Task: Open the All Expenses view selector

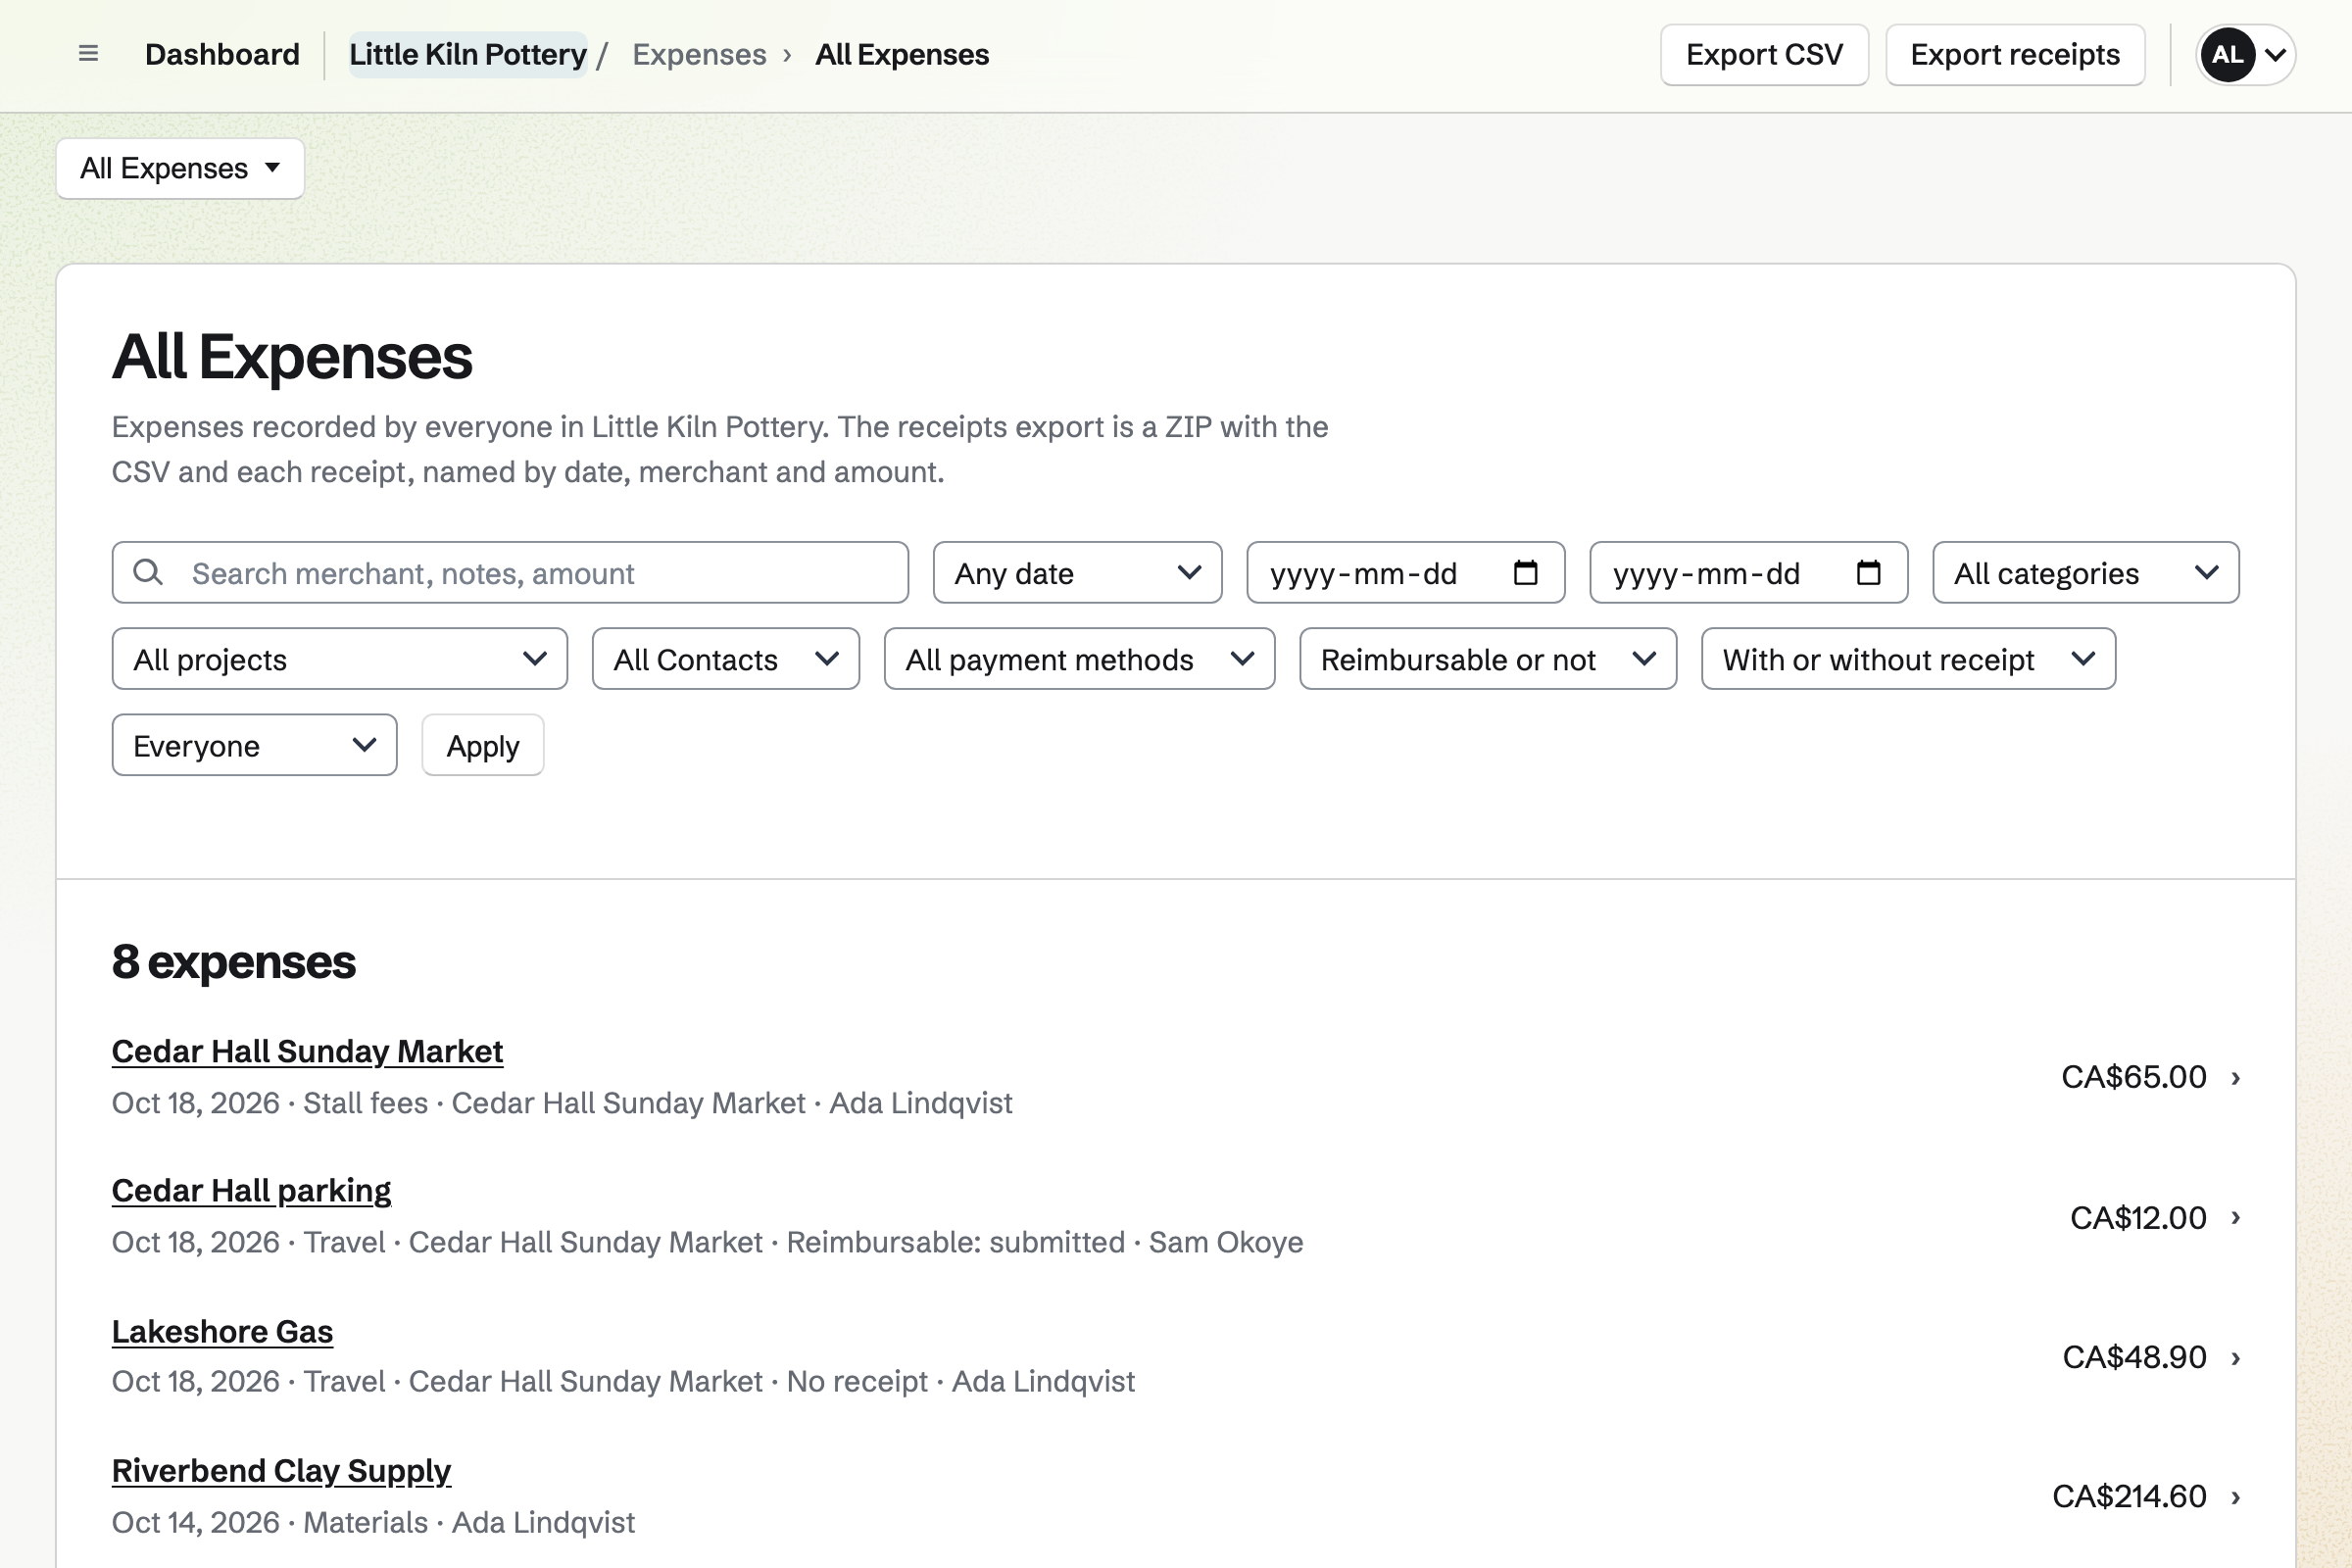Action: click(x=180, y=168)
